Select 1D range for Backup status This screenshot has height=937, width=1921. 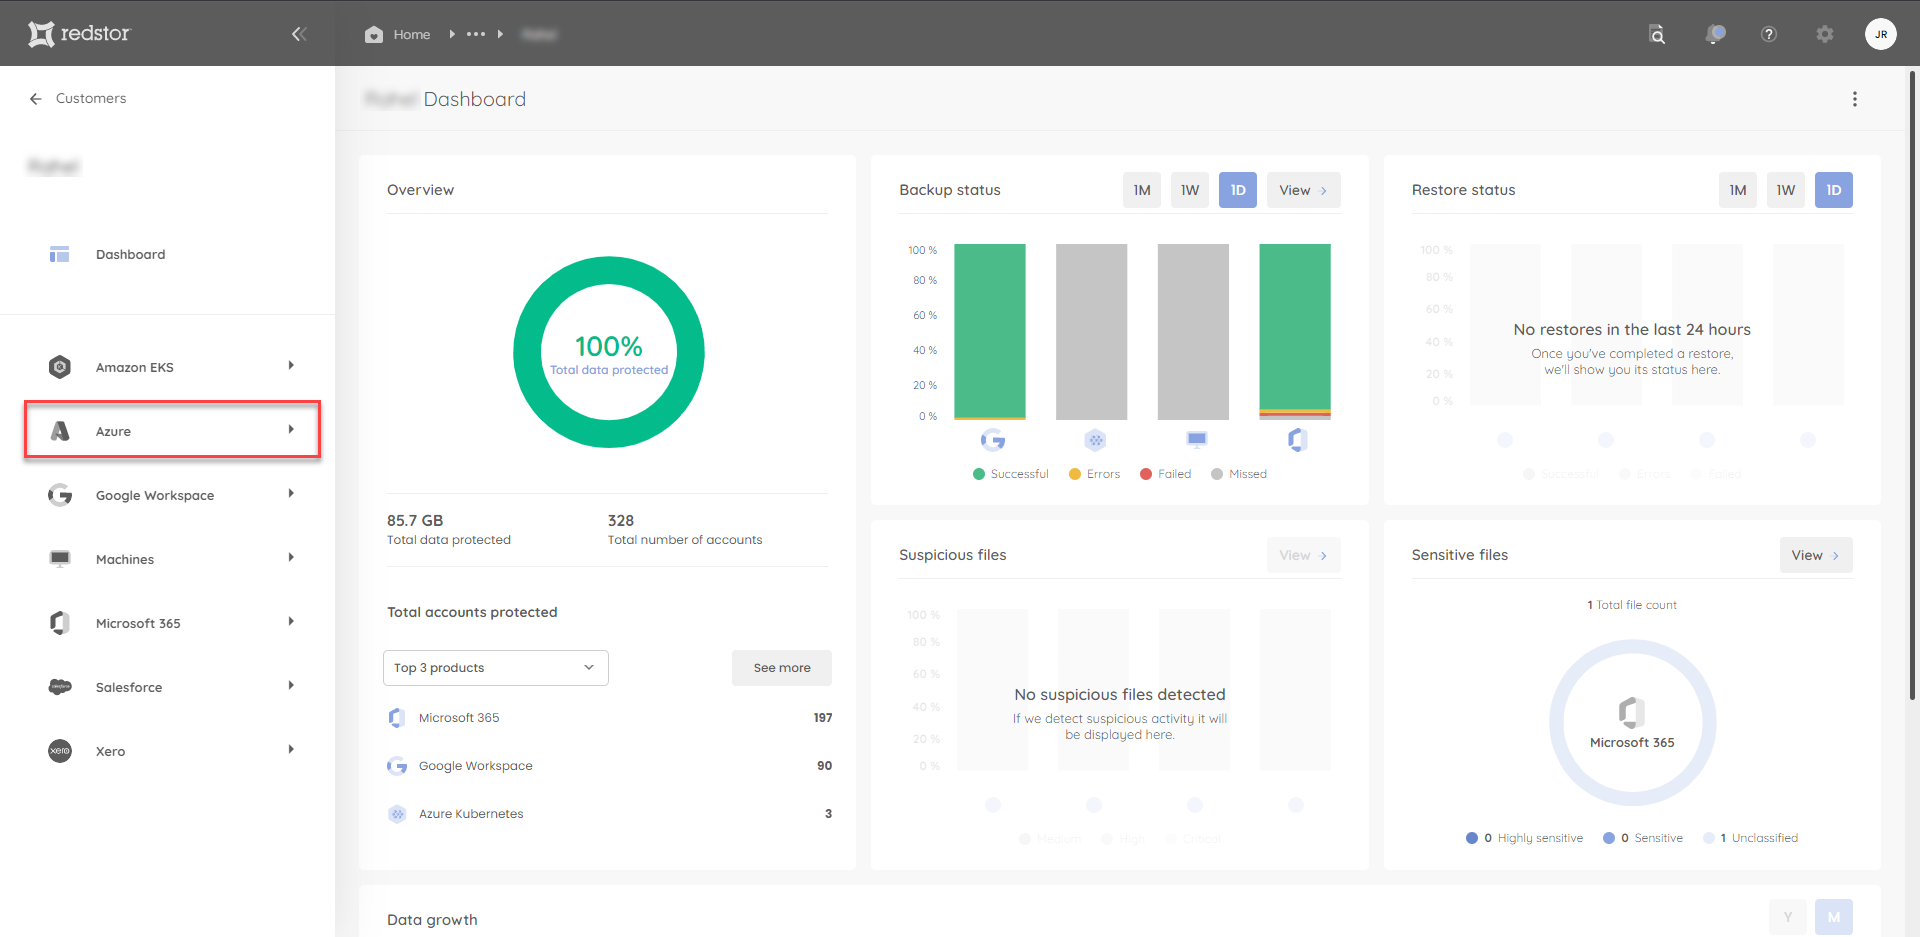point(1238,190)
